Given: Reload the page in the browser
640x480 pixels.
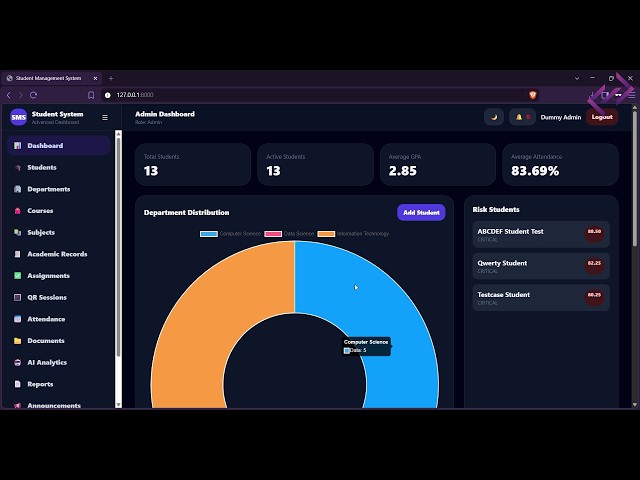Looking at the screenshot, I should 33,95.
